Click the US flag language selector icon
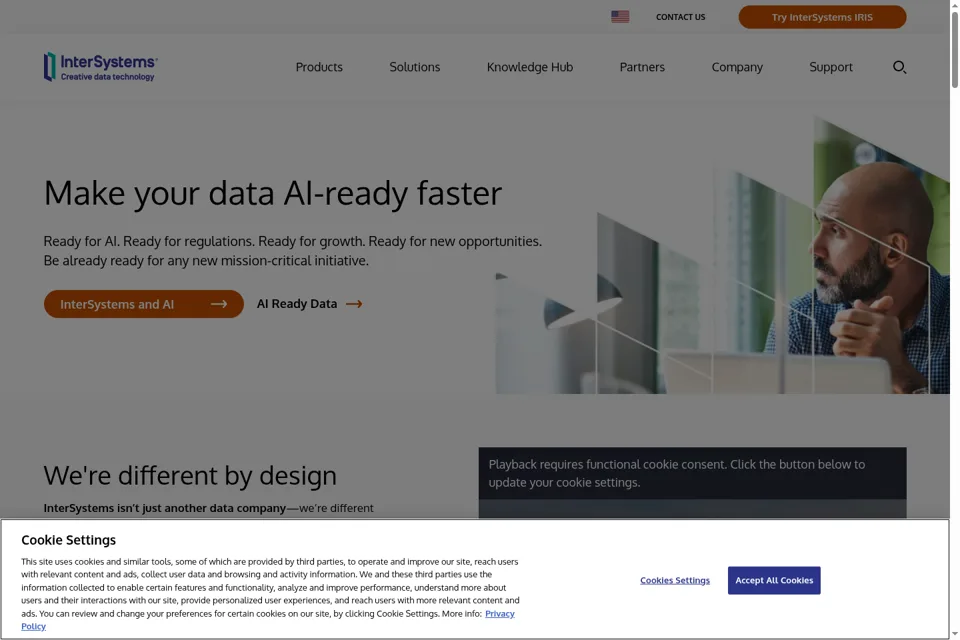Image resolution: width=960 pixels, height=640 pixels. [x=620, y=17]
